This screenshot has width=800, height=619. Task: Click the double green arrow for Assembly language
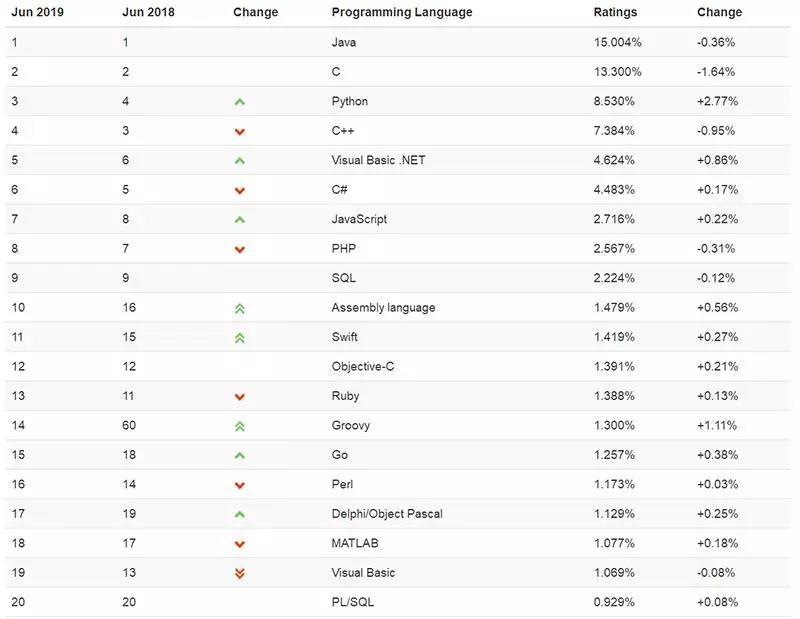pos(240,308)
